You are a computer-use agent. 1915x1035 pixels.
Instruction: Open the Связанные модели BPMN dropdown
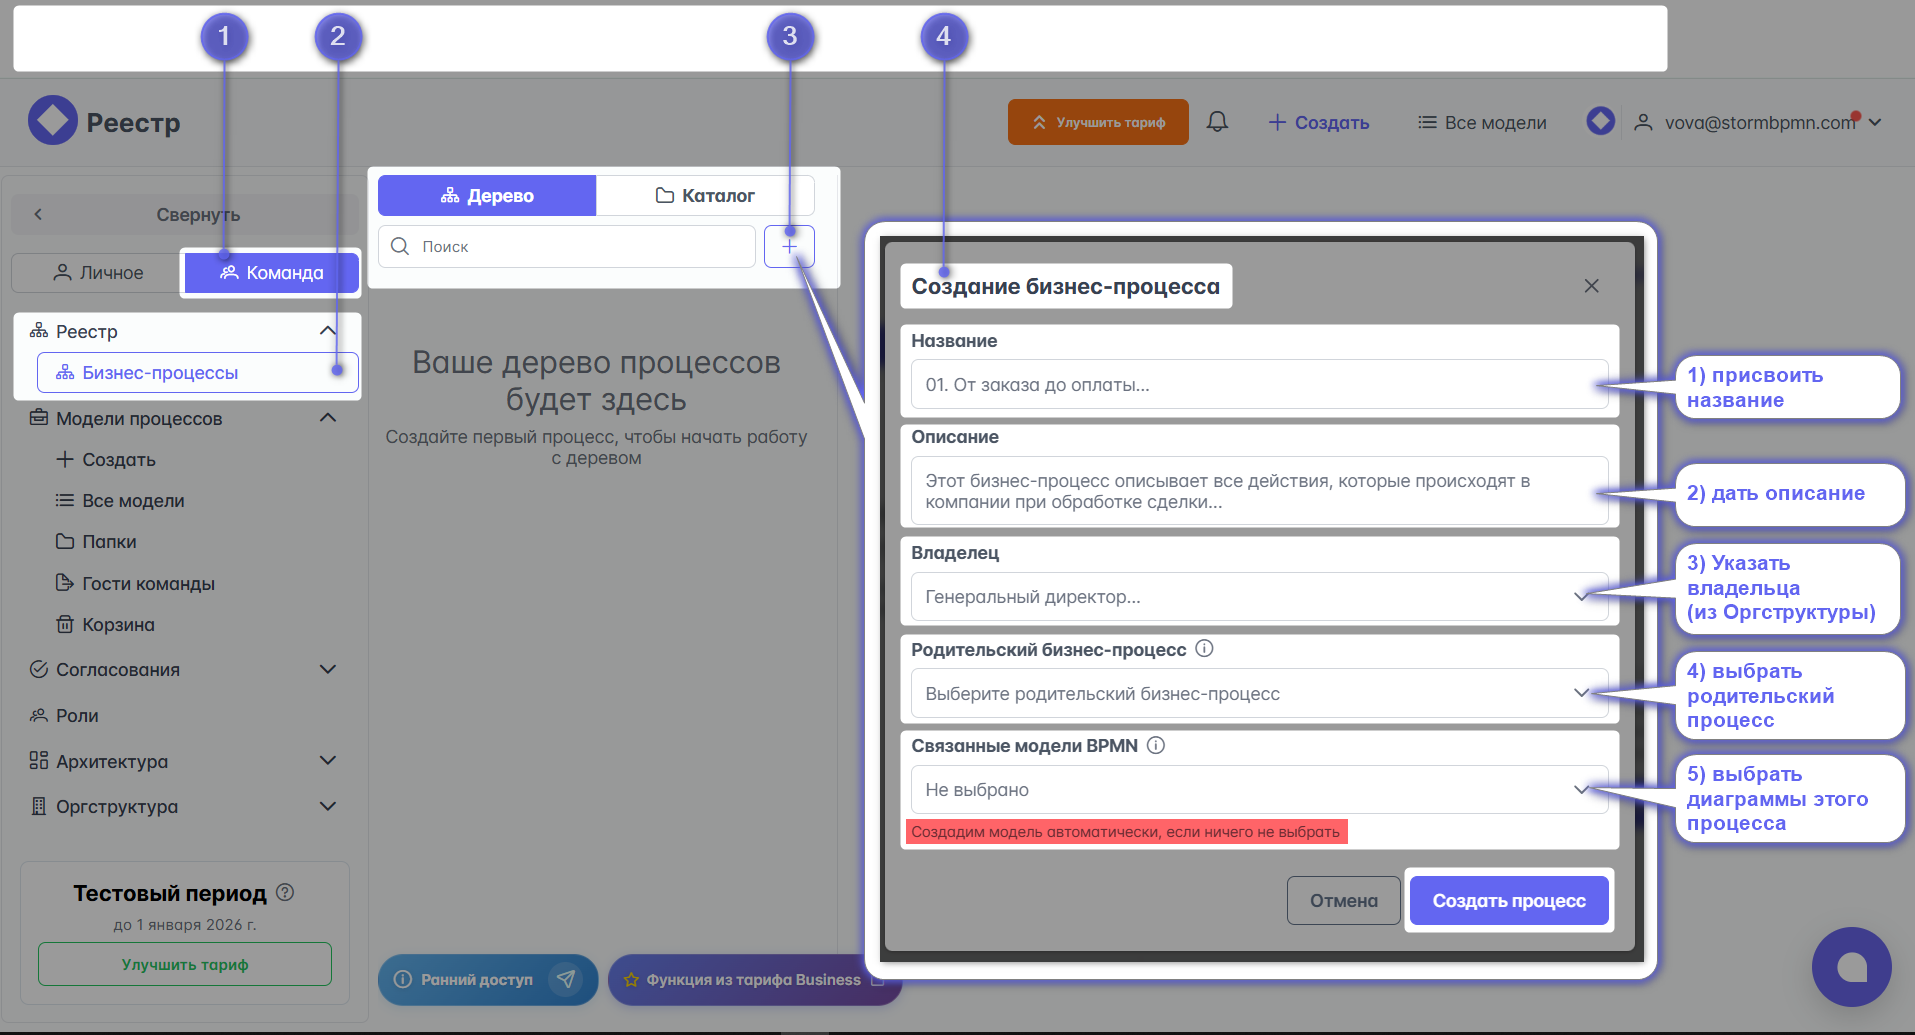[x=1258, y=790]
